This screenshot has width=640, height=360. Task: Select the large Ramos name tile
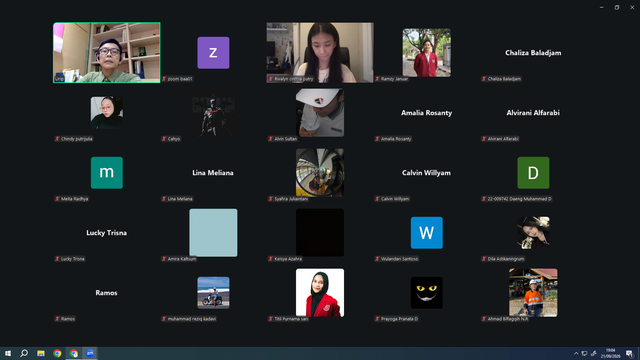coord(107,293)
